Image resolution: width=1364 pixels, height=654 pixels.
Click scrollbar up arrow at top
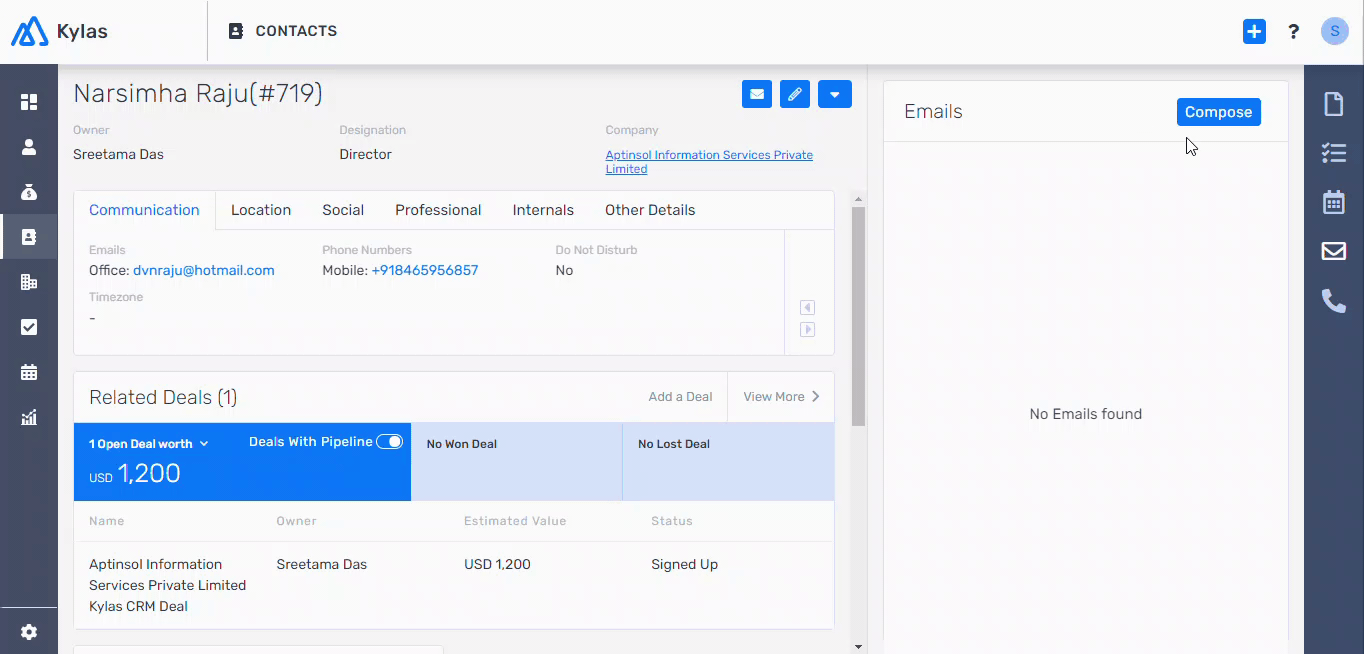point(858,200)
